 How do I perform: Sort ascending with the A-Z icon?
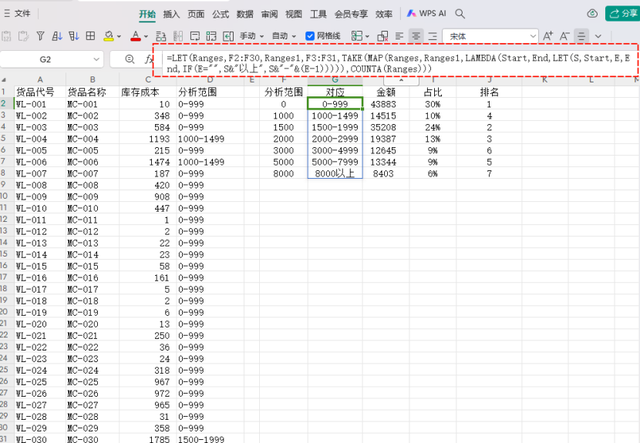57,36
